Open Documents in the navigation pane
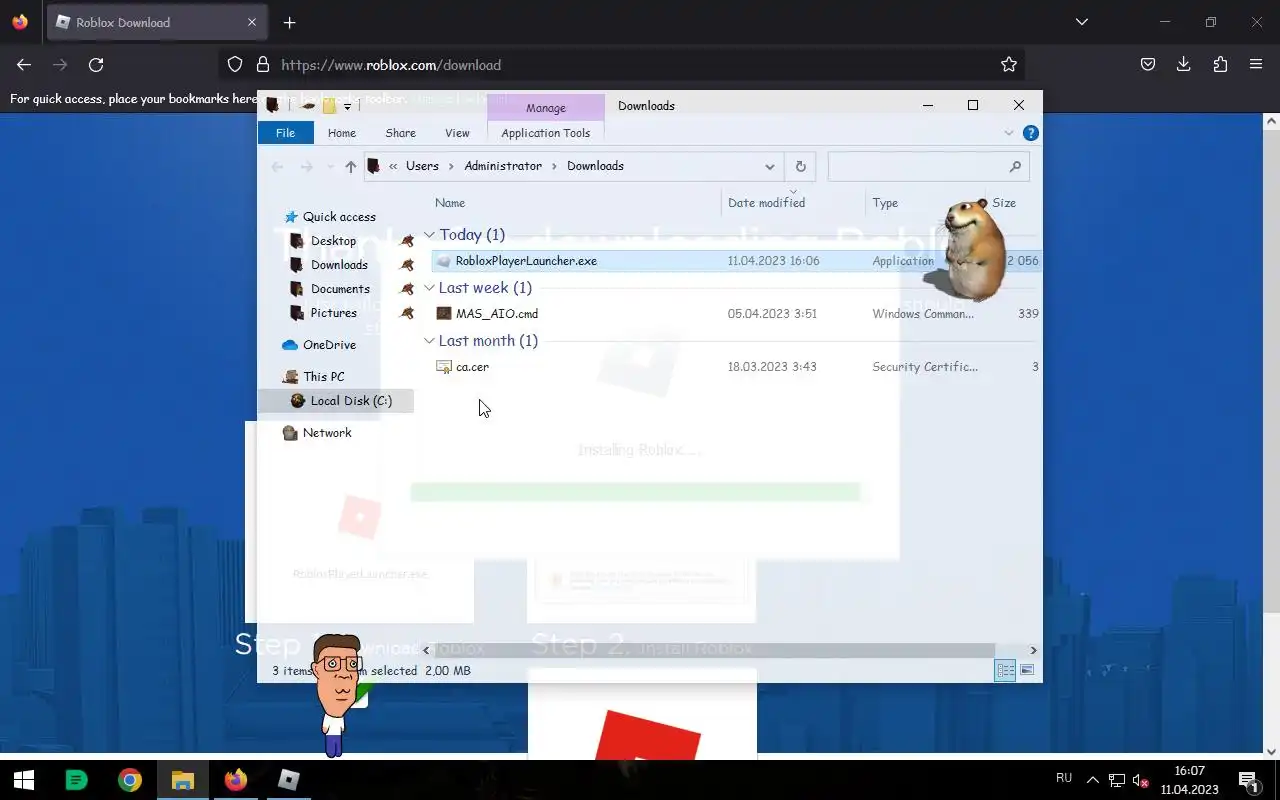 [x=340, y=289]
